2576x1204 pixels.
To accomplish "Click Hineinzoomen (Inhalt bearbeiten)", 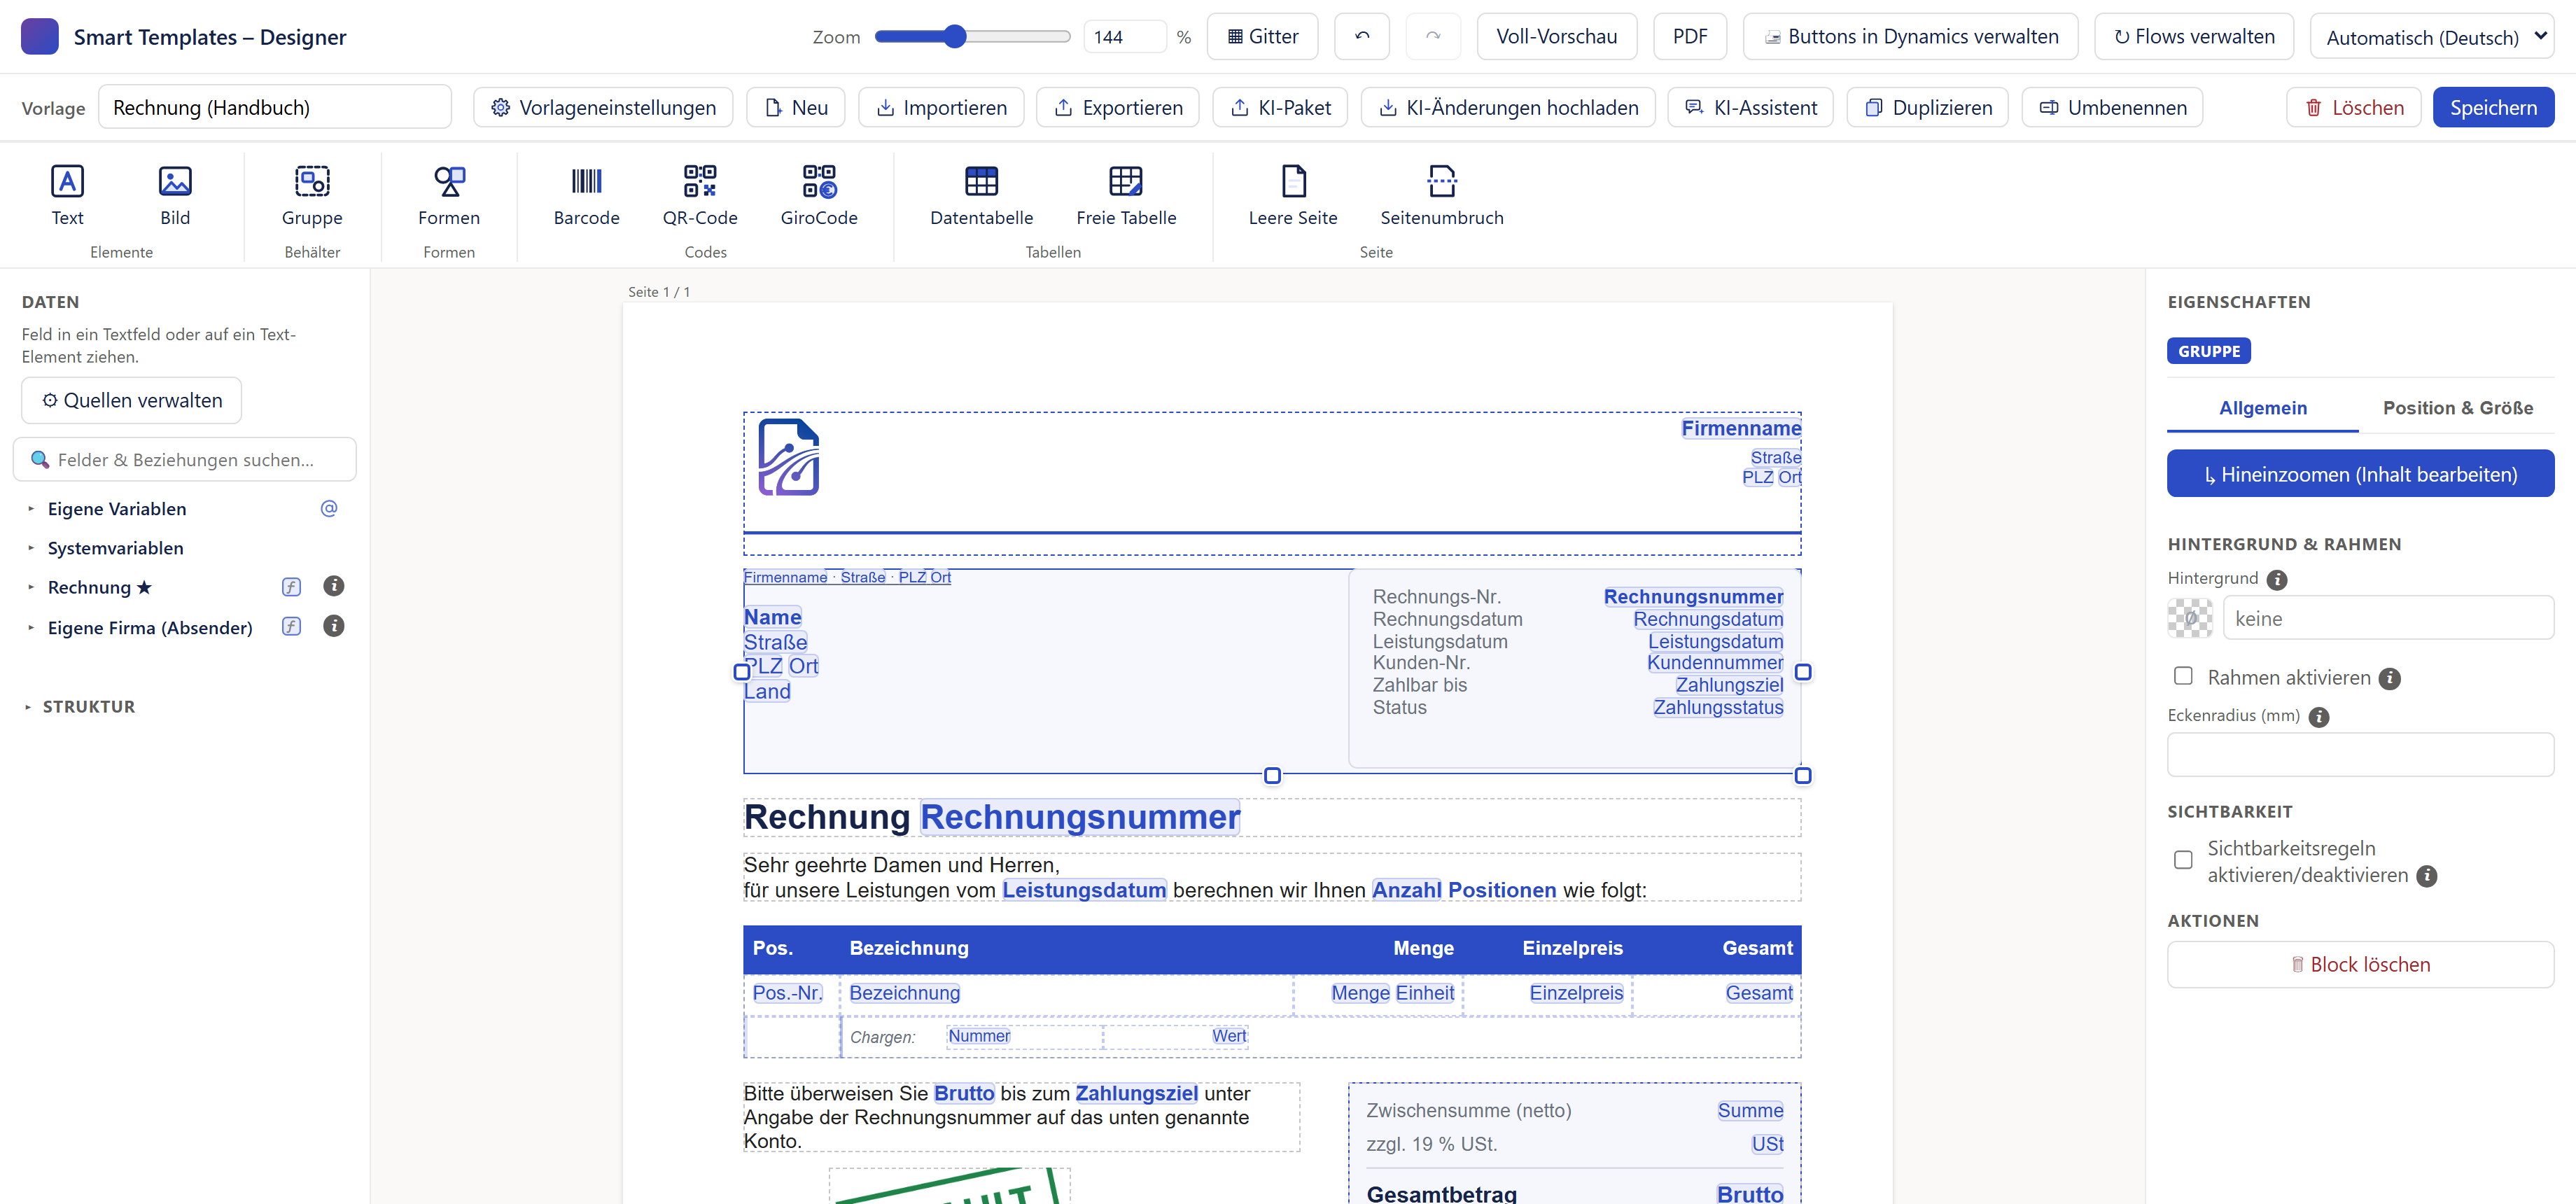I will coord(2360,474).
